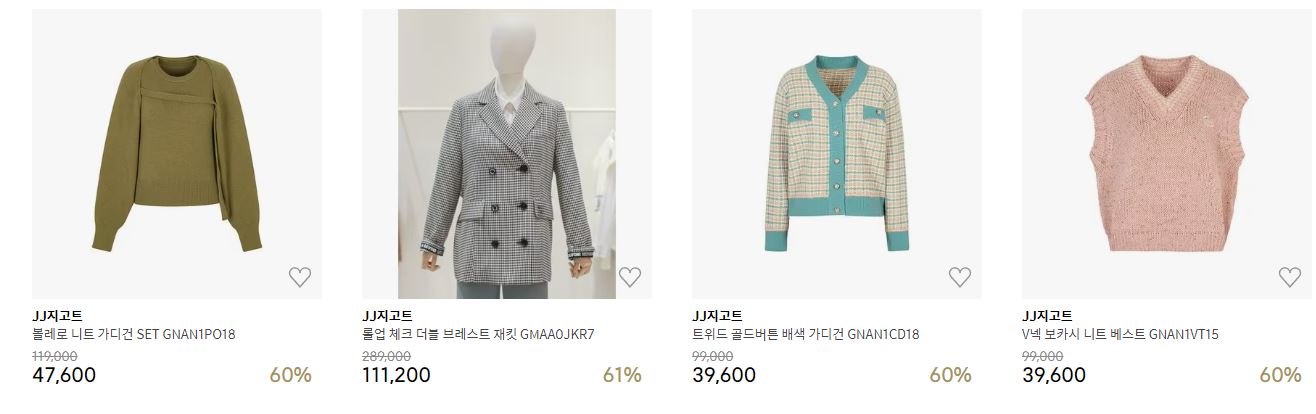Open product title GMAA0JKR7
This screenshot has width=1316, height=414.
click(478, 335)
